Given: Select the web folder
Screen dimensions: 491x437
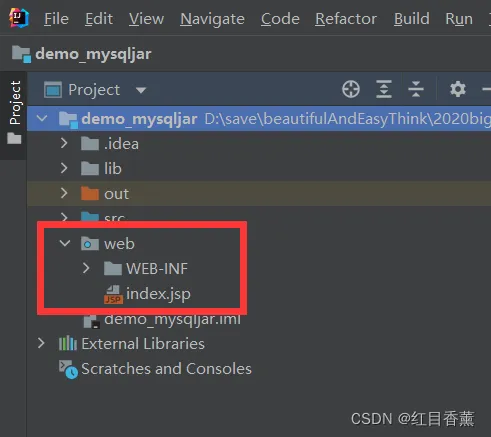Looking at the screenshot, I should coord(119,244).
